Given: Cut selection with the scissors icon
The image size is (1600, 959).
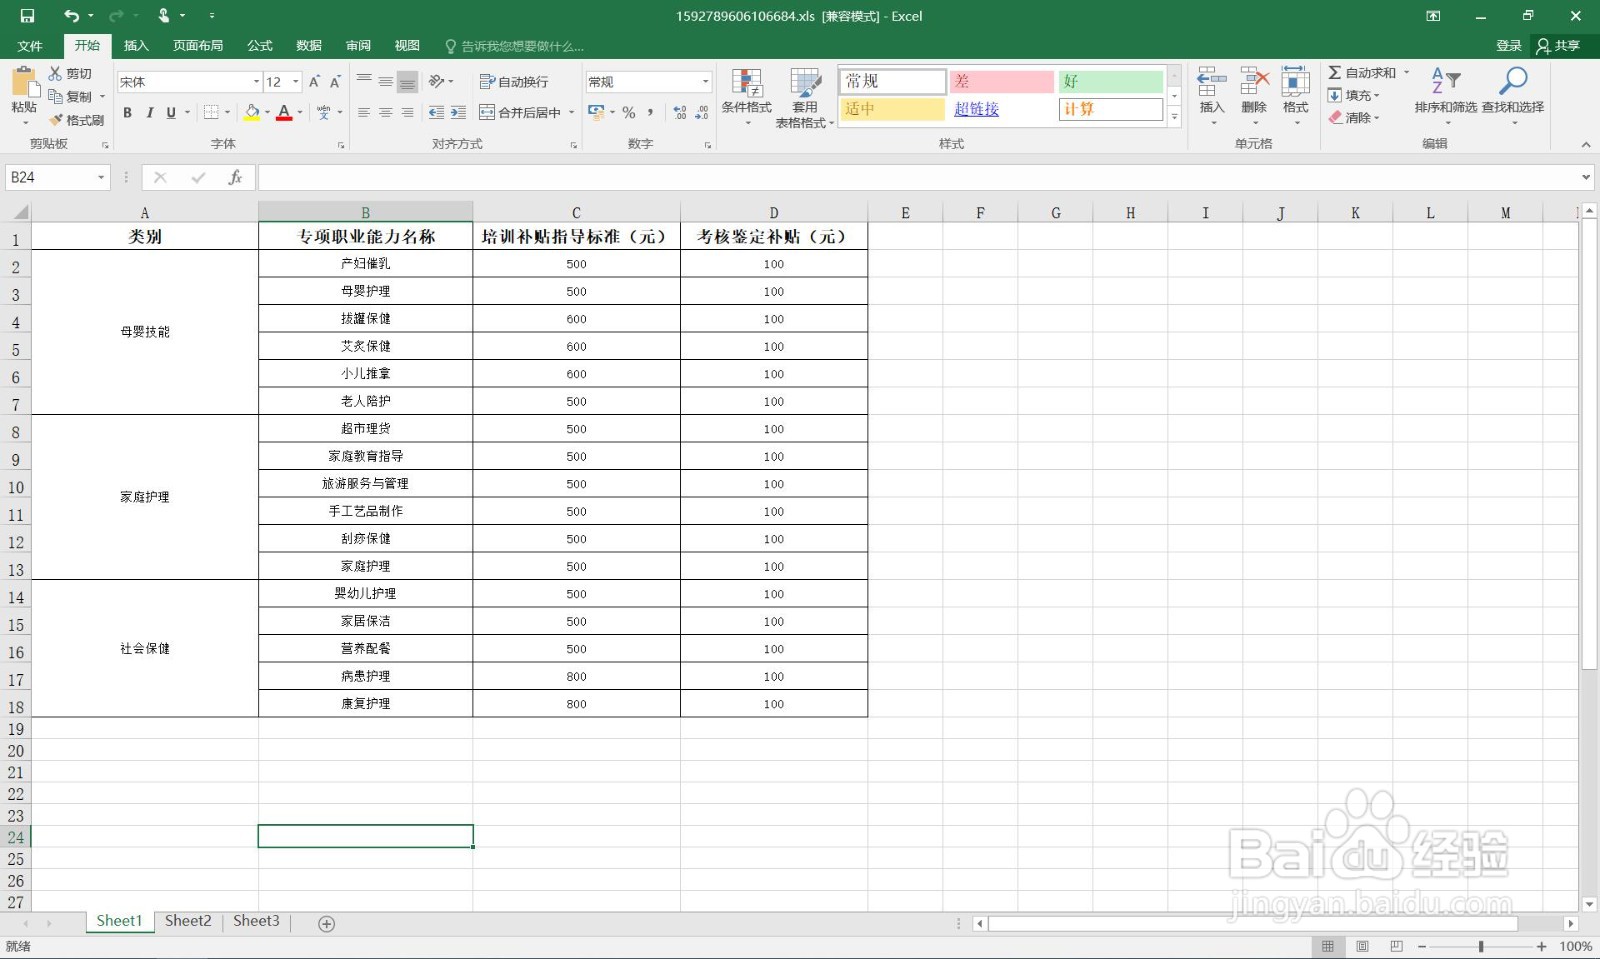Looking at the screenshot, I should click(56, 74).
